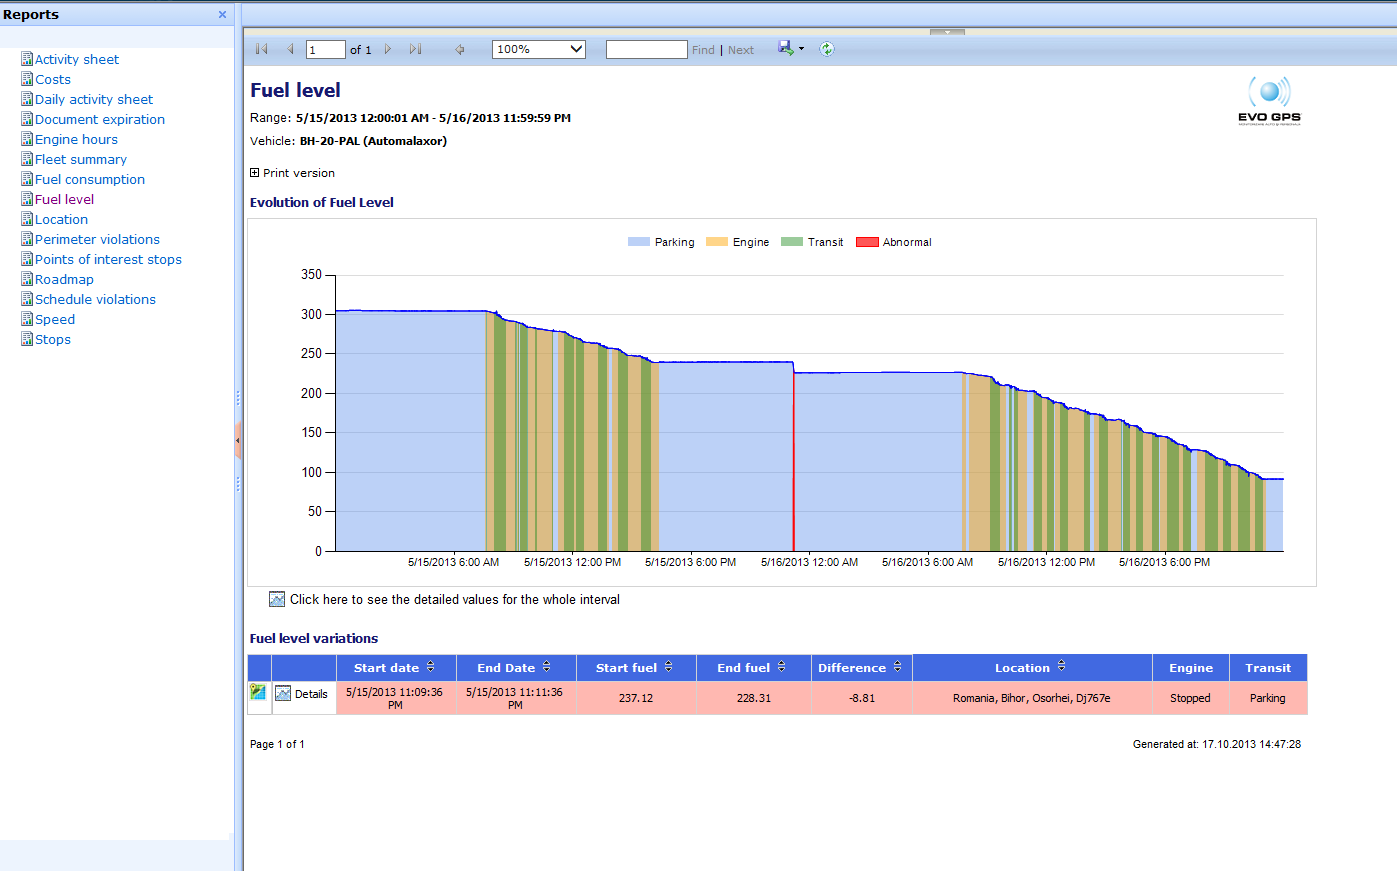Click the Details link in the table row
1397x871 pixels.
click(x=311, y=694)
